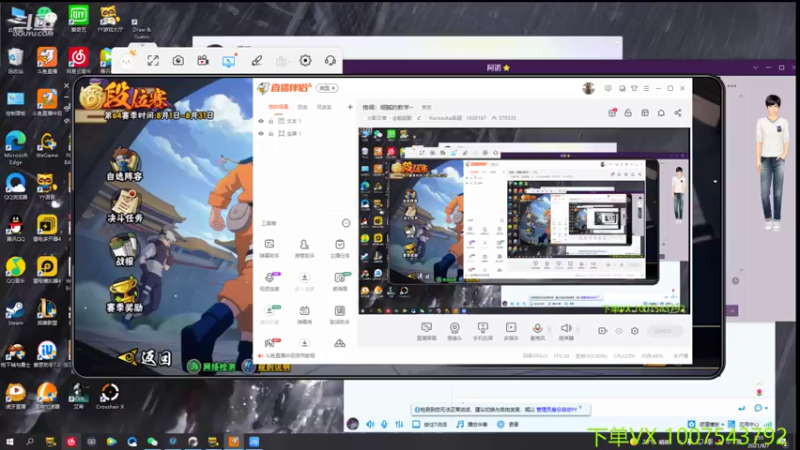Open the video connect tool with purple badge
The height and width of the screenshot is (450, 800).
pyautogui.click(x=269, y=282)
